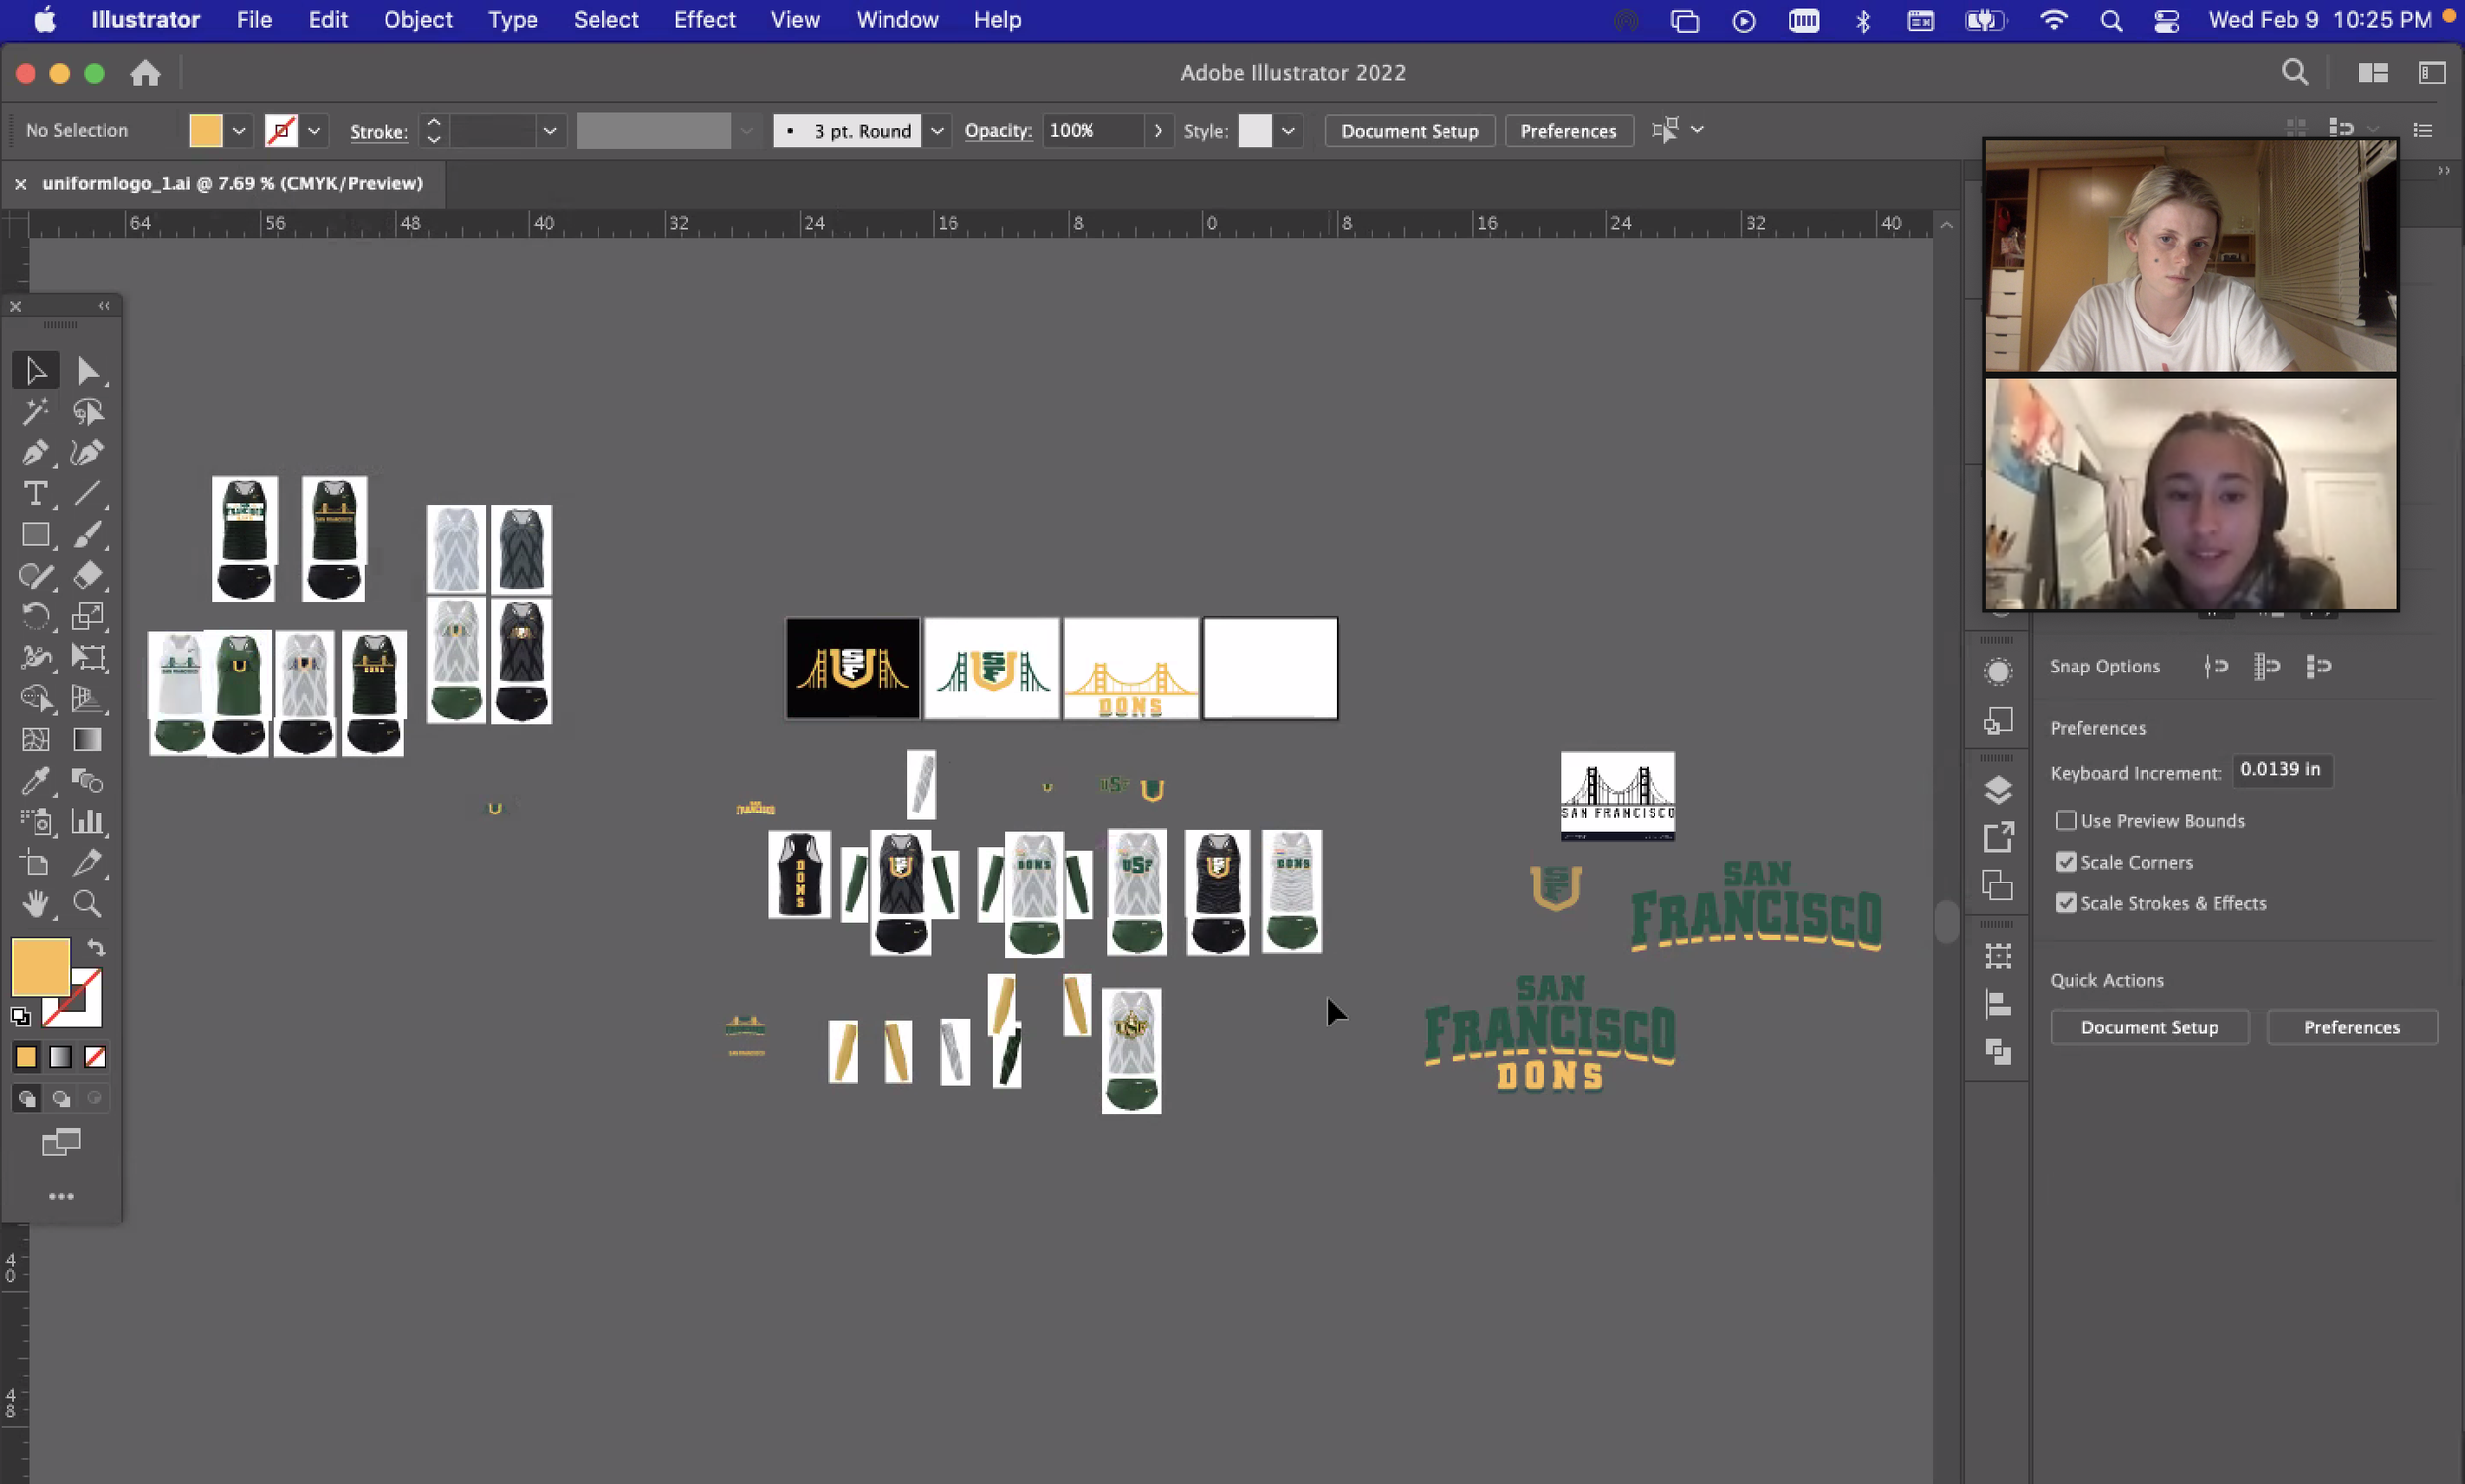Select the Free Transform tool
The height and width of the screenshot is (1484, 2465).
[88, 658]
